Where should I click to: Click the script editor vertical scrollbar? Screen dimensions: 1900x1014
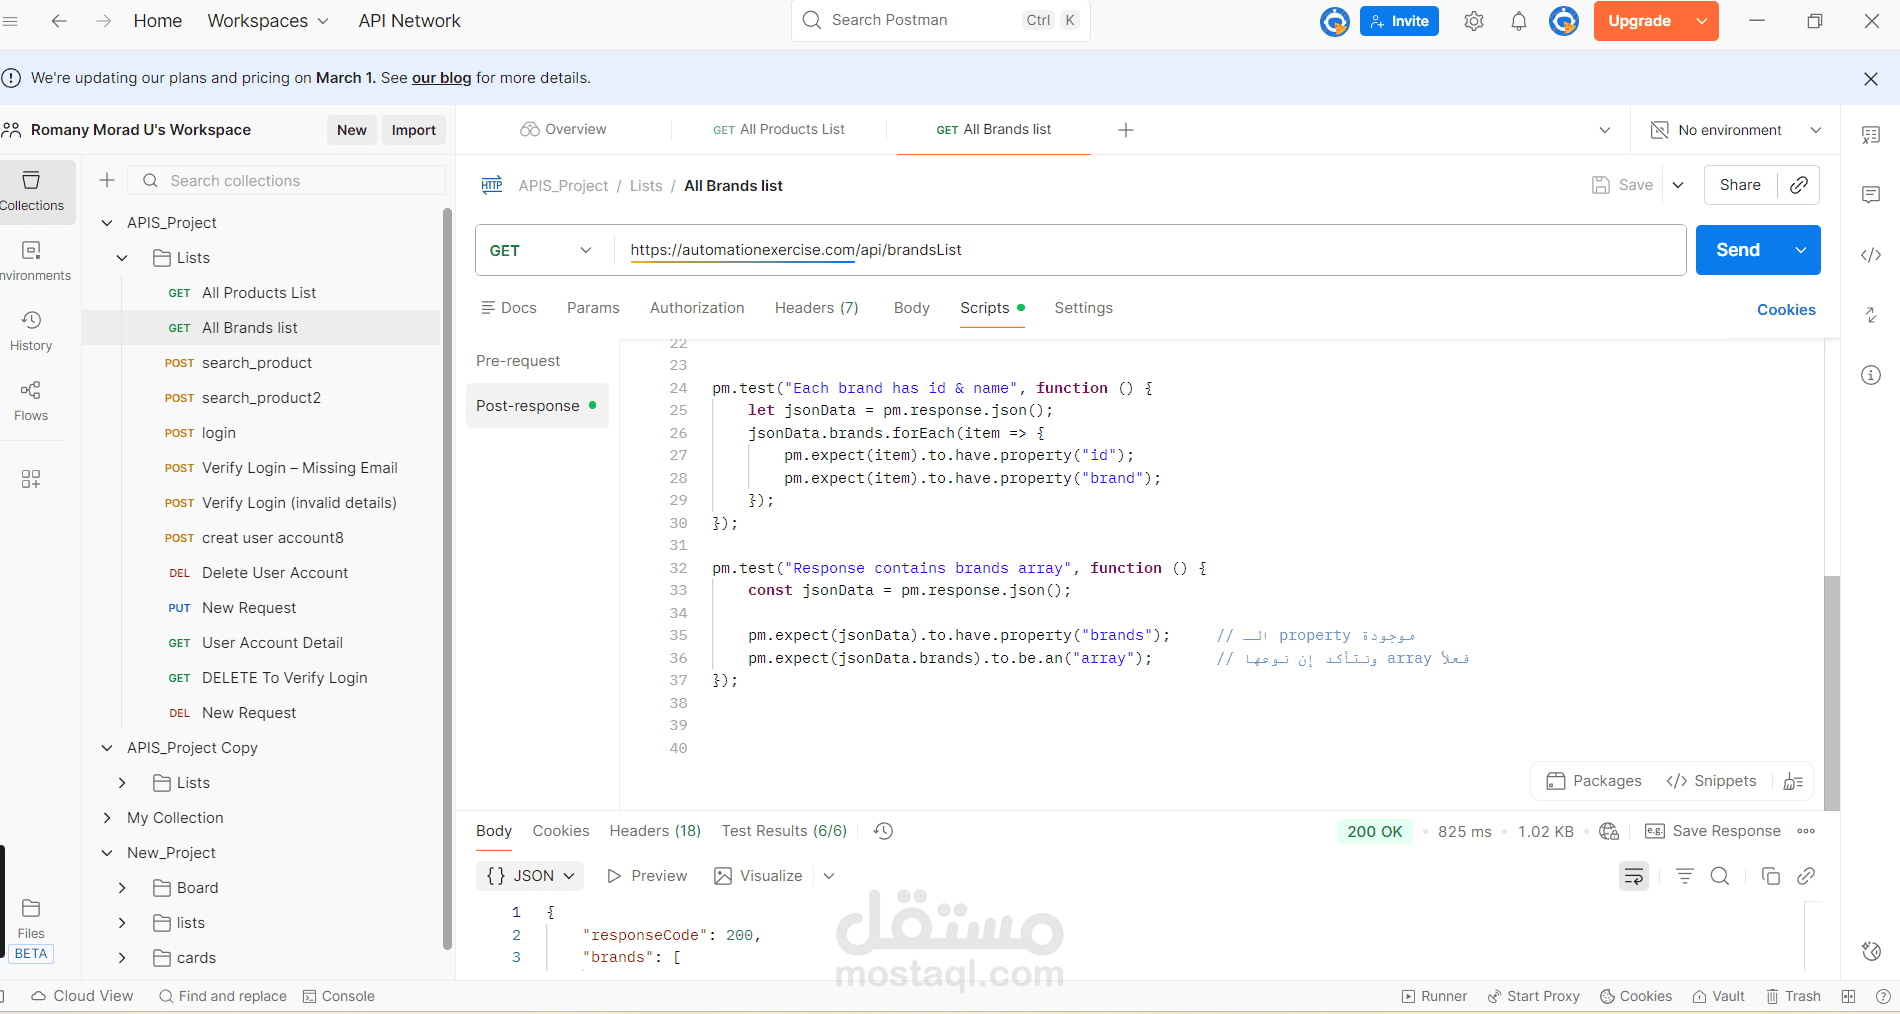1831,692
